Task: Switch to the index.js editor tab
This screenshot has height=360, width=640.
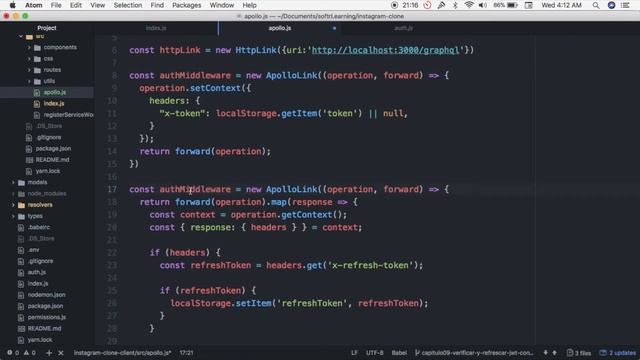Action: tap(156, 28)
